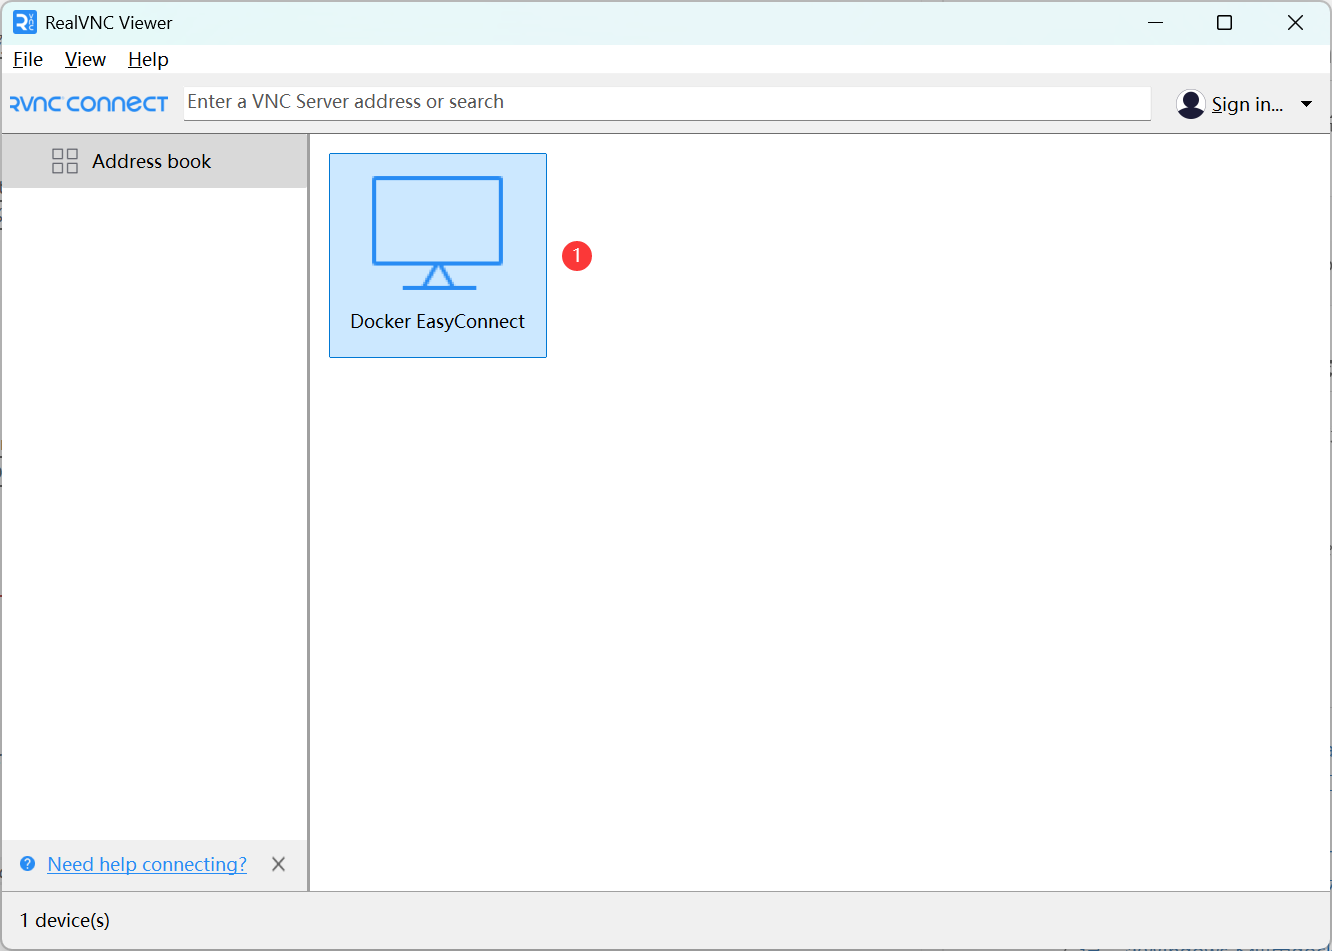
Task: Open the Need help connecting? link
Action: 147,864
